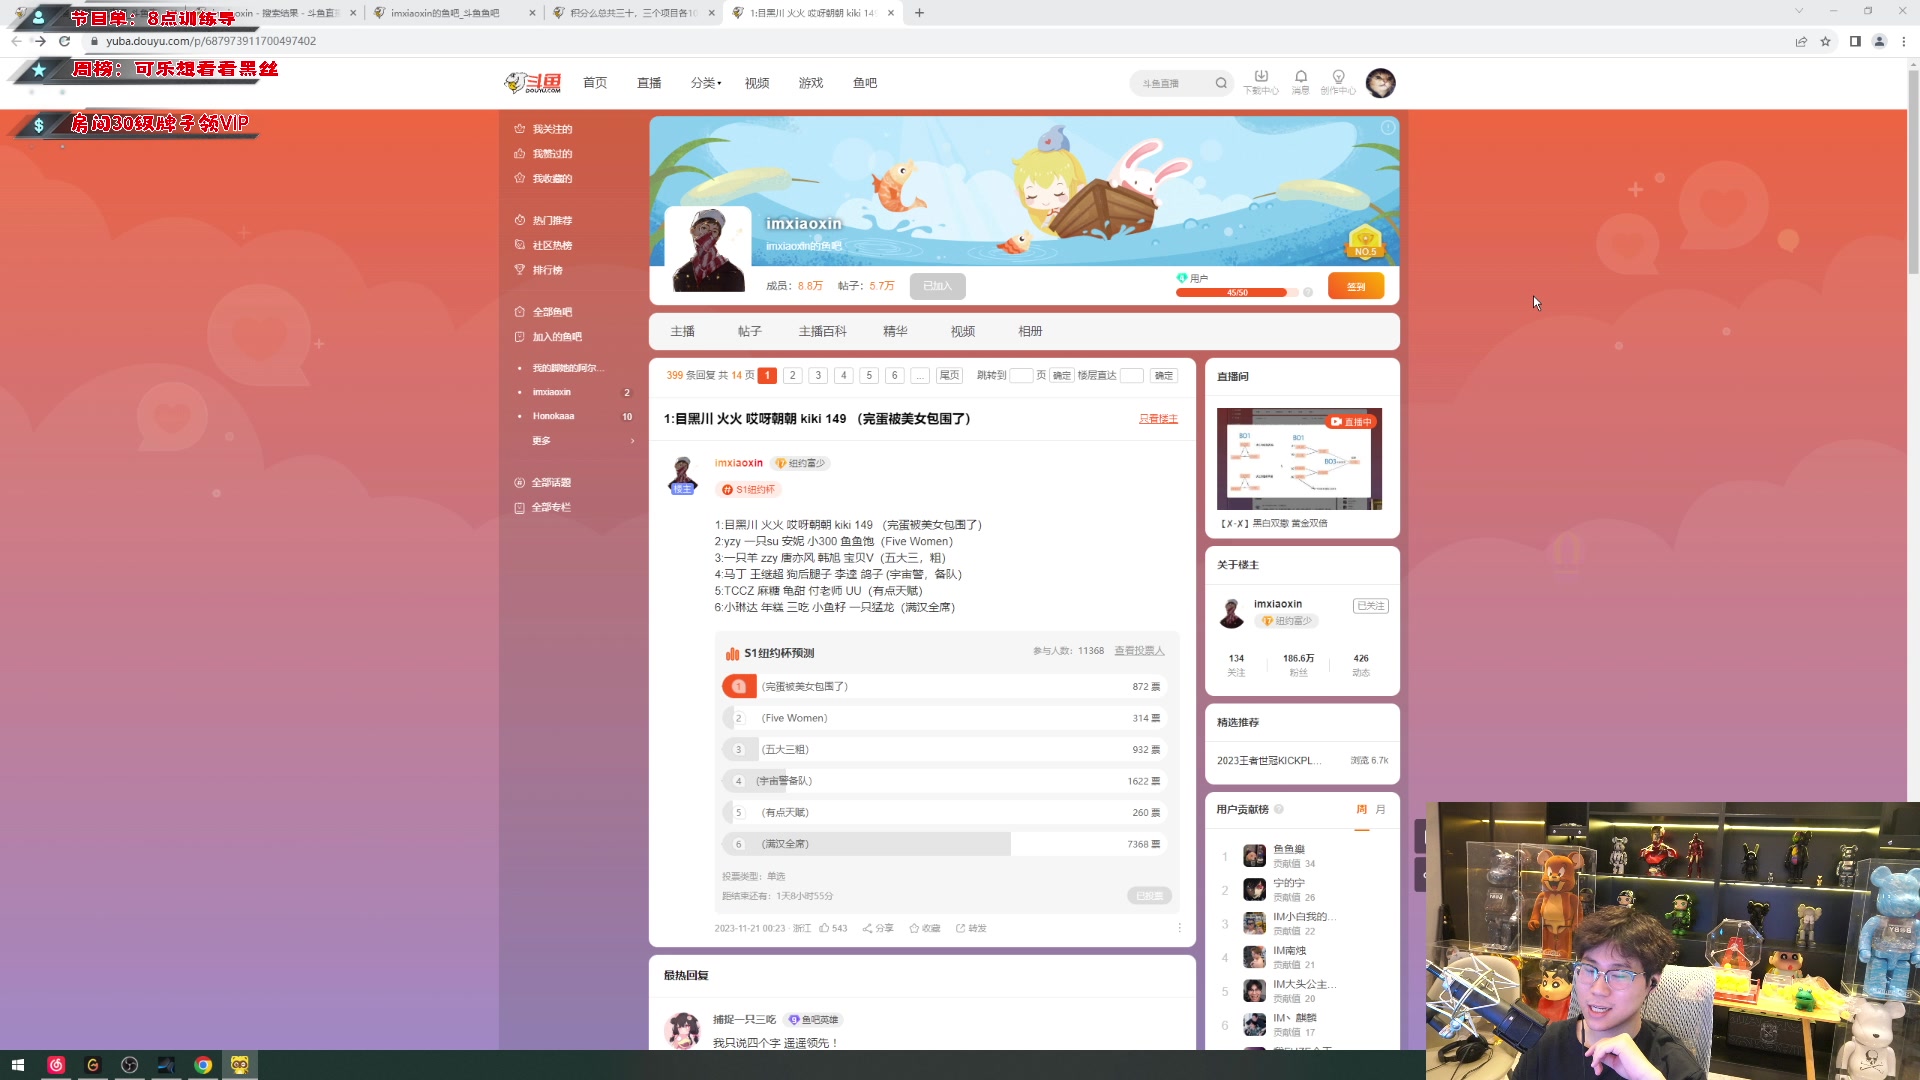The height and width of the screenshot is (1080, 1920).
Task: Open the 创作中心 creator center icon
Action: pyautogui.click(x=1338, y=82)
